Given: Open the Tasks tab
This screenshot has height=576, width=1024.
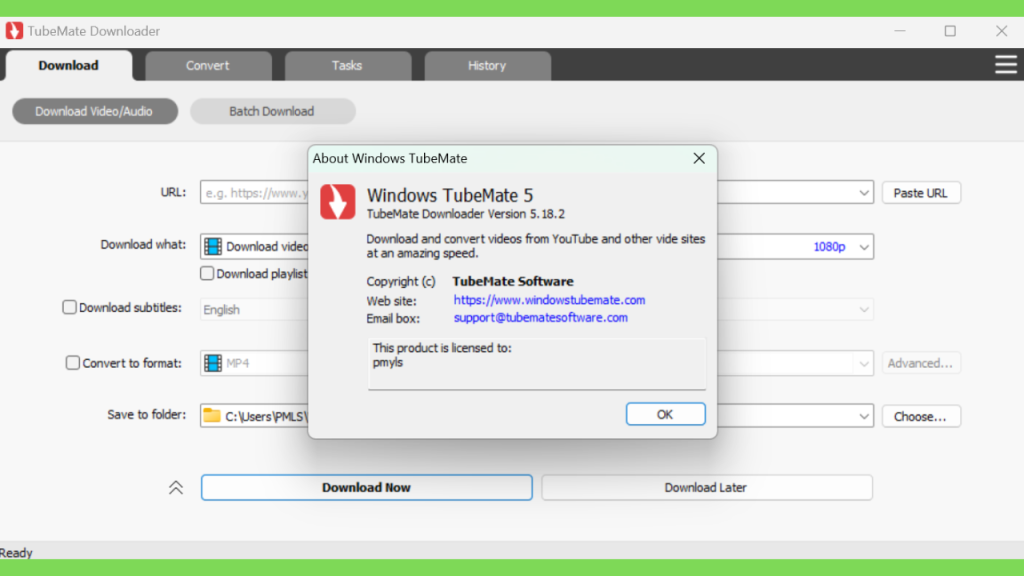Looking at the screenshot, I should click(x=347, y=65).
